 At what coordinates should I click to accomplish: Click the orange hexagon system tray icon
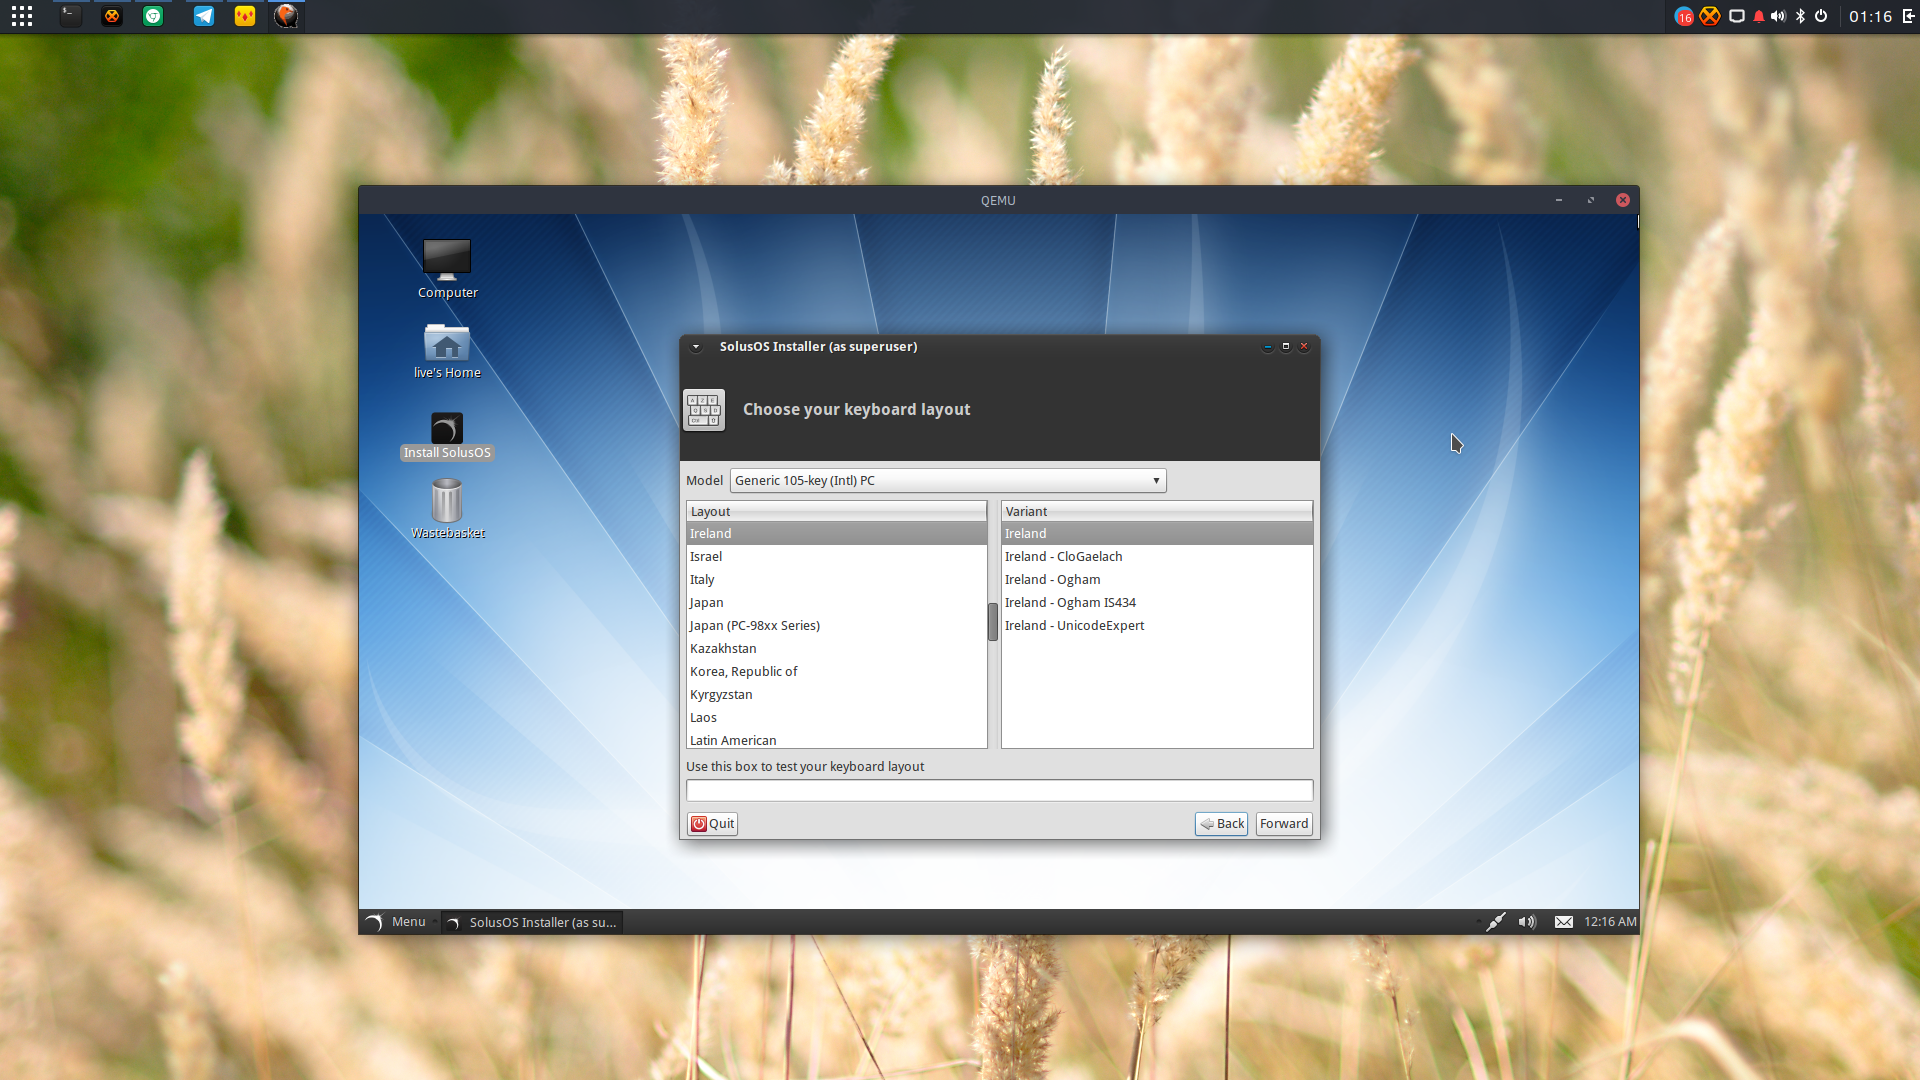(1710, 16)
